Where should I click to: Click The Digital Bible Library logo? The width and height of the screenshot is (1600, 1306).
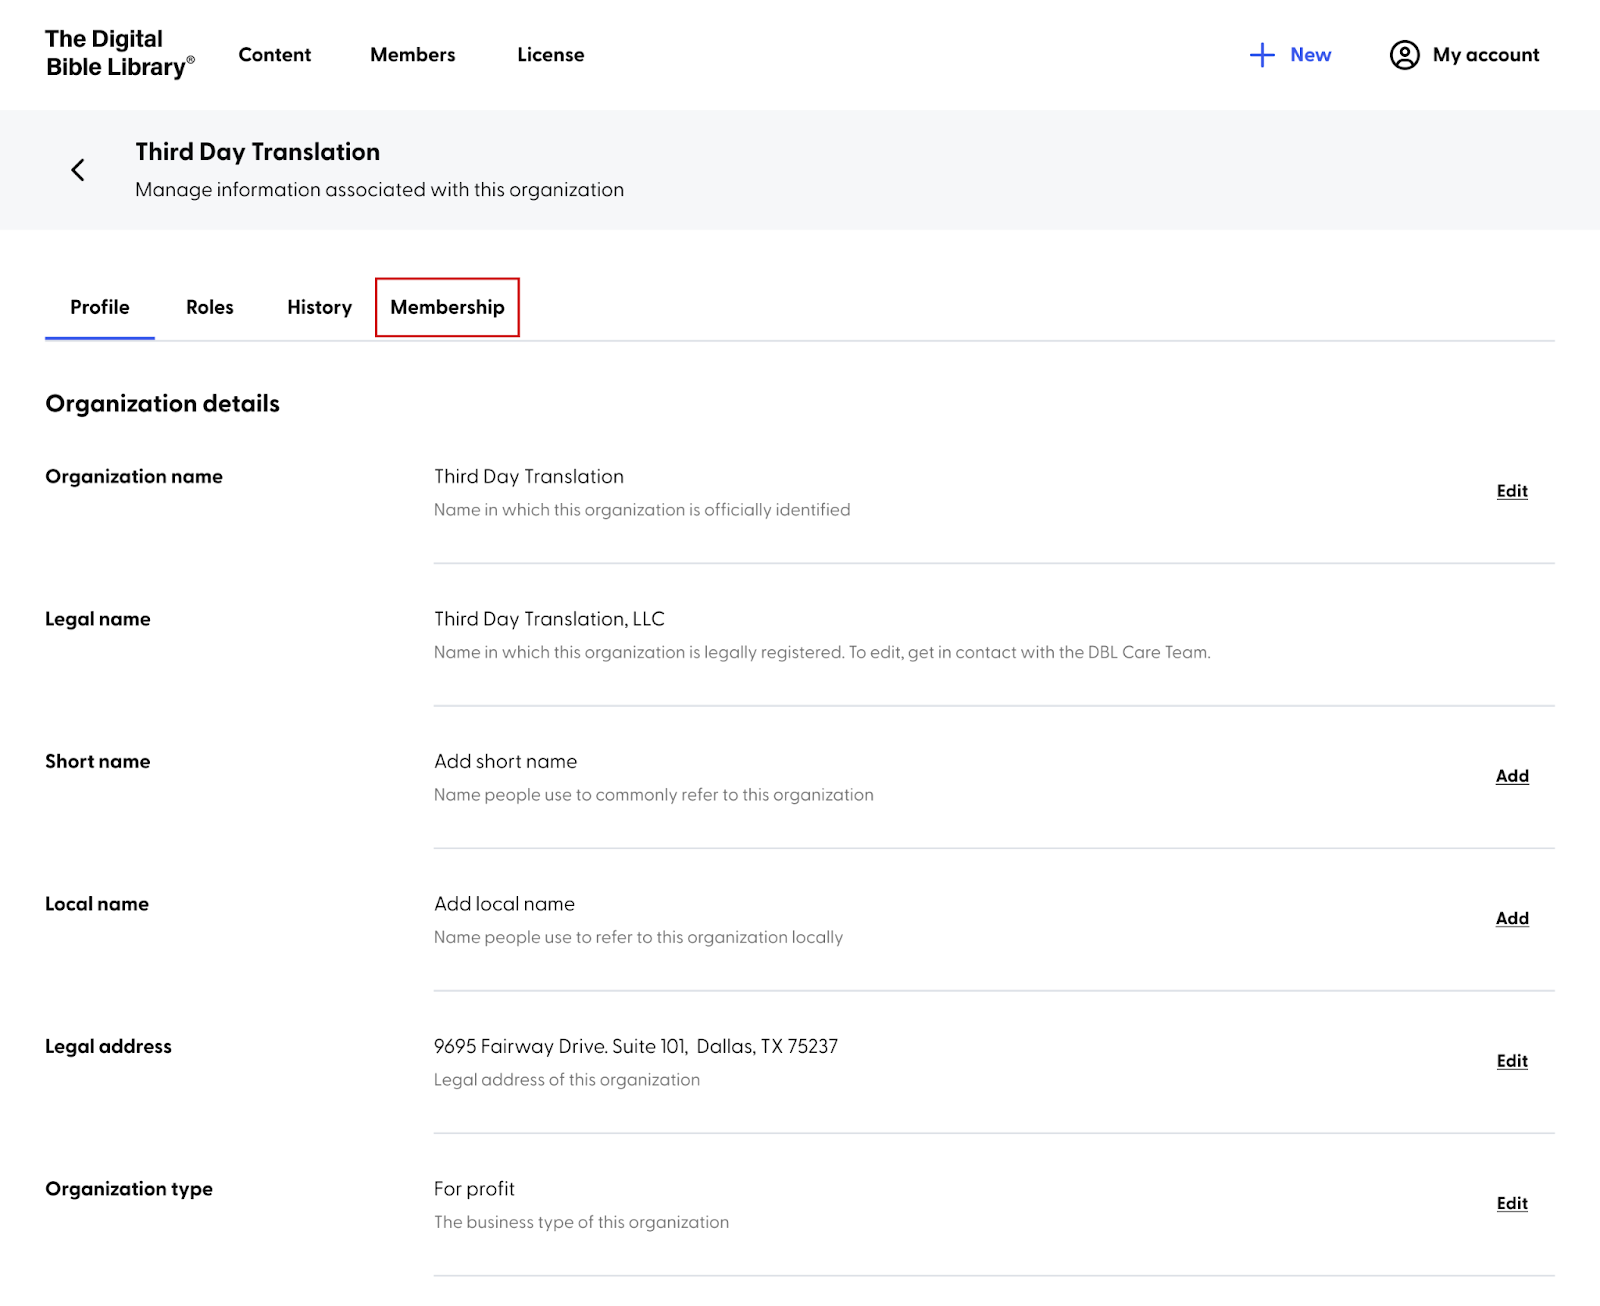click(x=119, y=54)
